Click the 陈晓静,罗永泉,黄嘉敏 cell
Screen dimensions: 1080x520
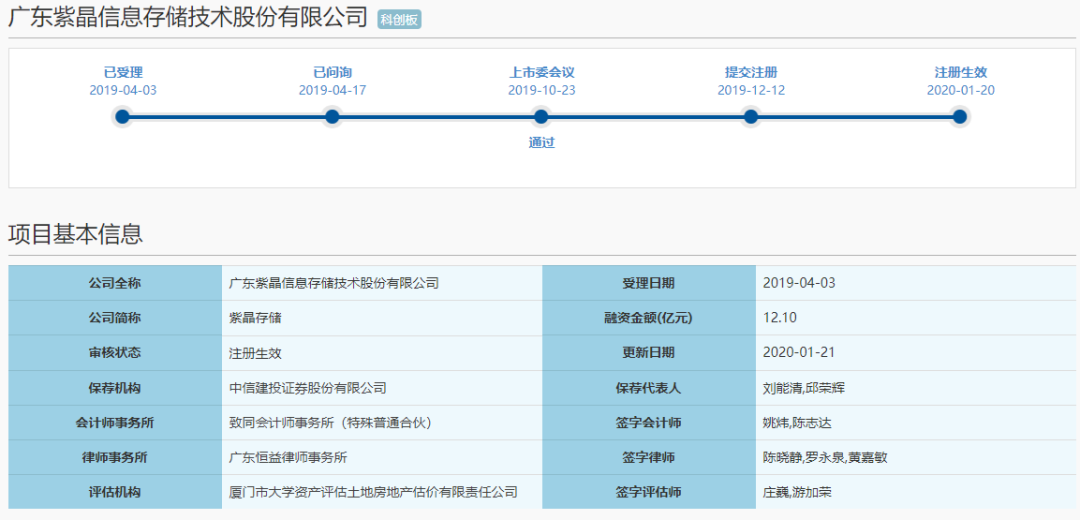[x=916, y=457]
